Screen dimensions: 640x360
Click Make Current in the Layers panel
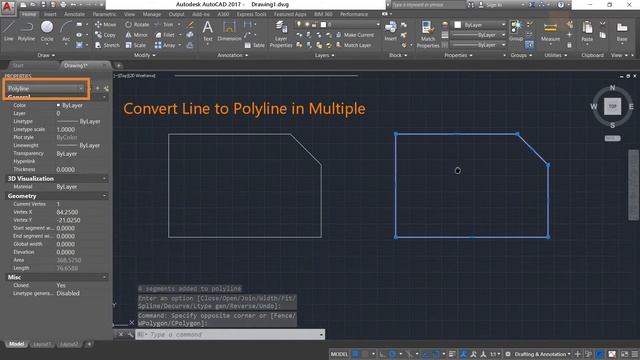(354, 35)
